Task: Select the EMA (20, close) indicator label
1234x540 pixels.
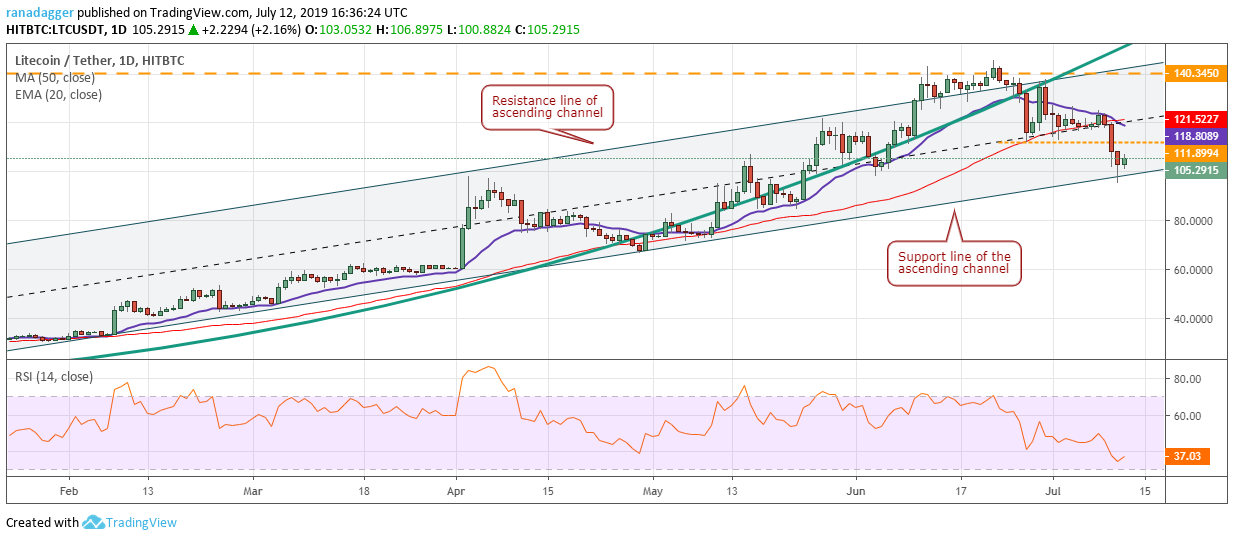Action: click(x=58, y=95)
